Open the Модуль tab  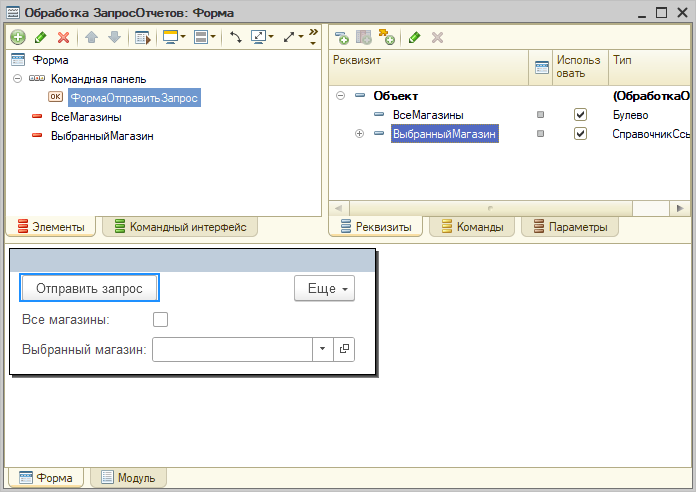coord(128,478)
